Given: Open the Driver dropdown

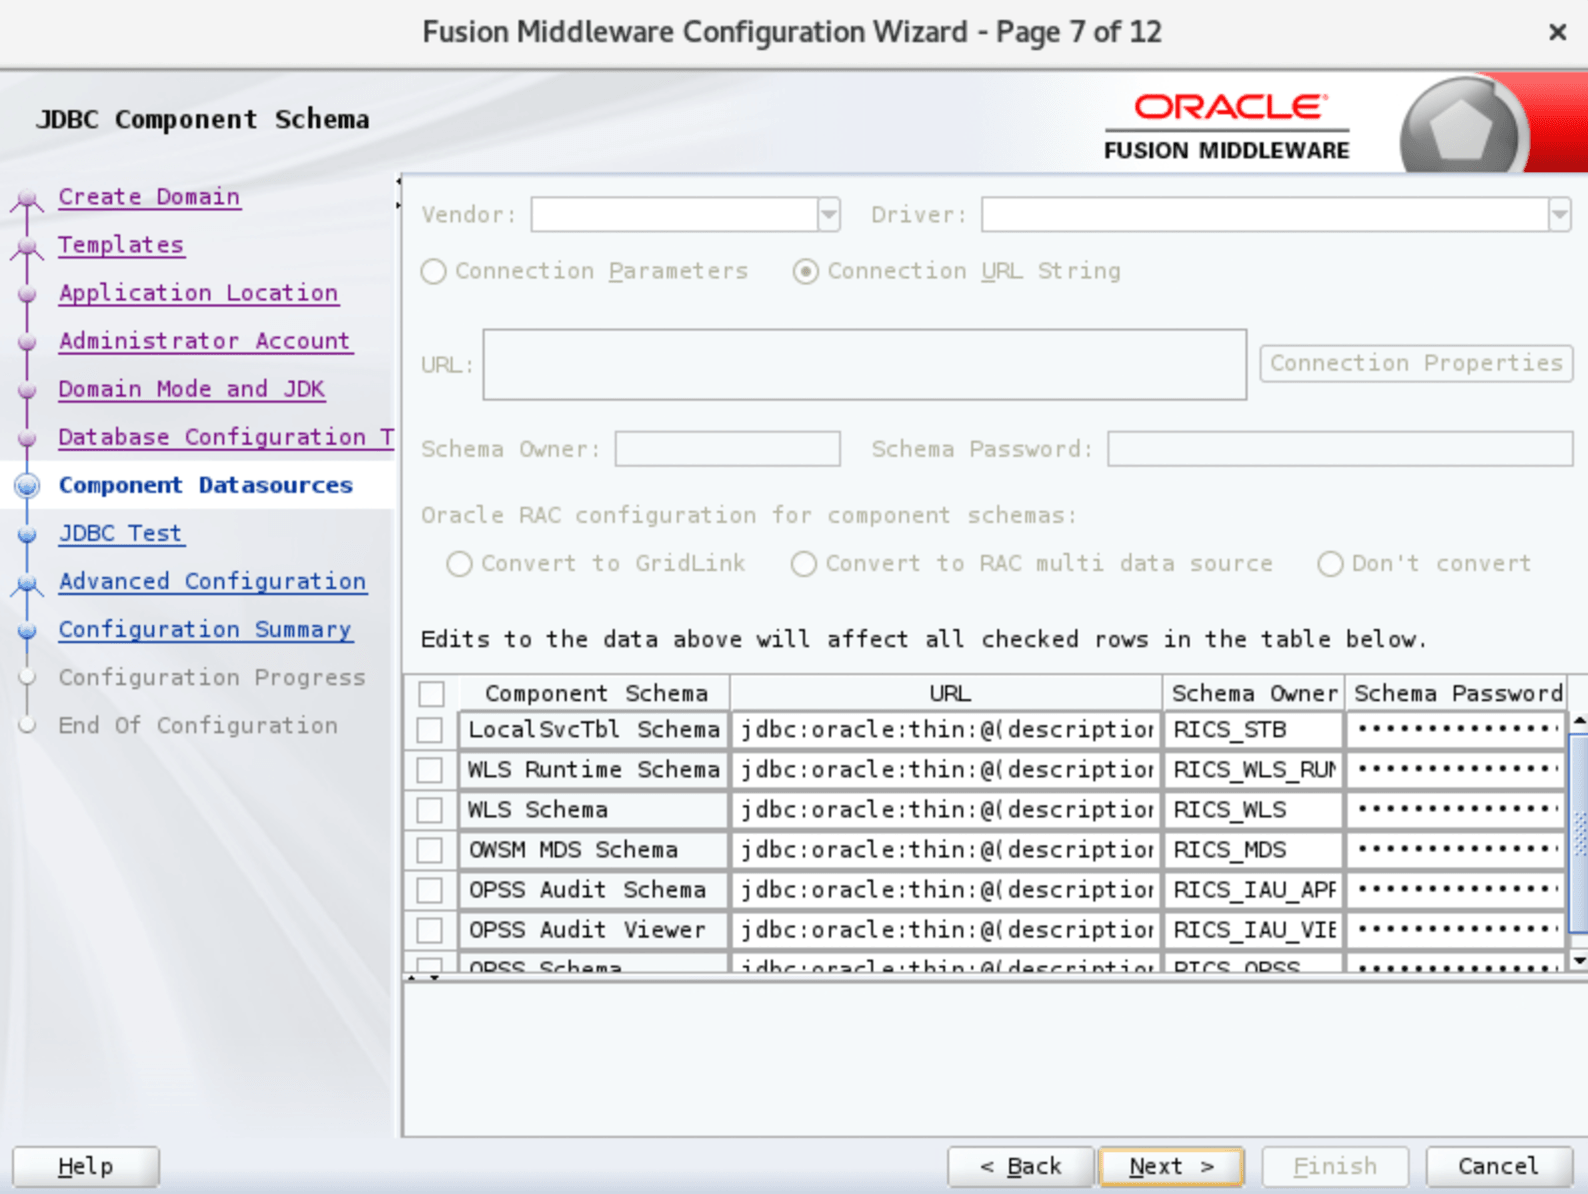Looking at the screenshot, I should [1560, 214].
